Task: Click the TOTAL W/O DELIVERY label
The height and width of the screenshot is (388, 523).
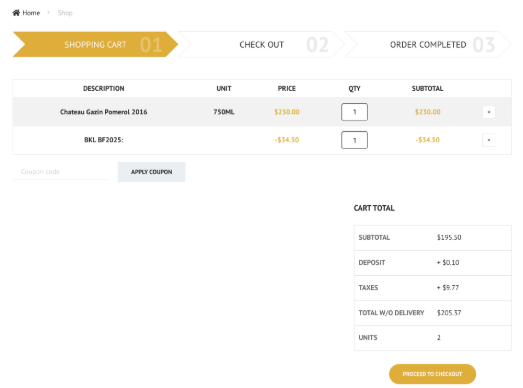Action: [x=391, y=313]
